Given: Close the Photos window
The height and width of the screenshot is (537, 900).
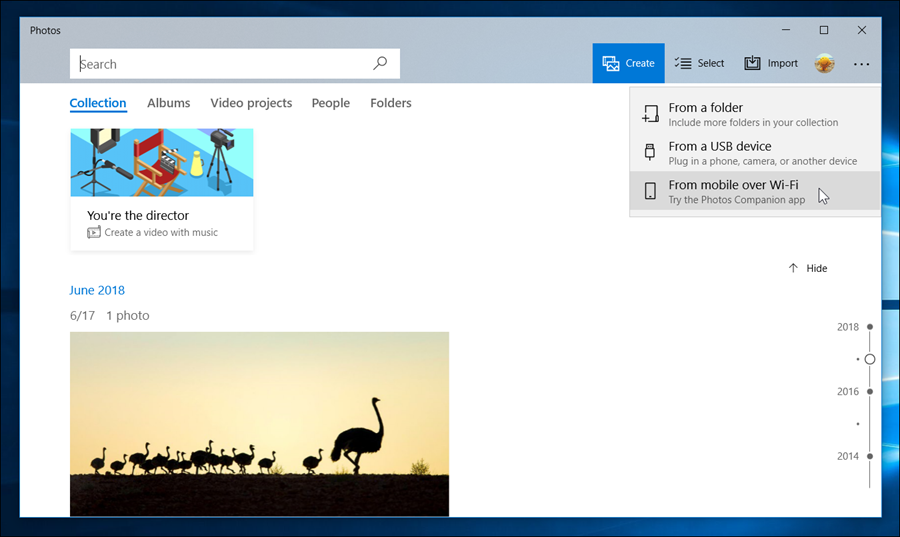Looking at the screenshot, I should (x=862, y=30).
